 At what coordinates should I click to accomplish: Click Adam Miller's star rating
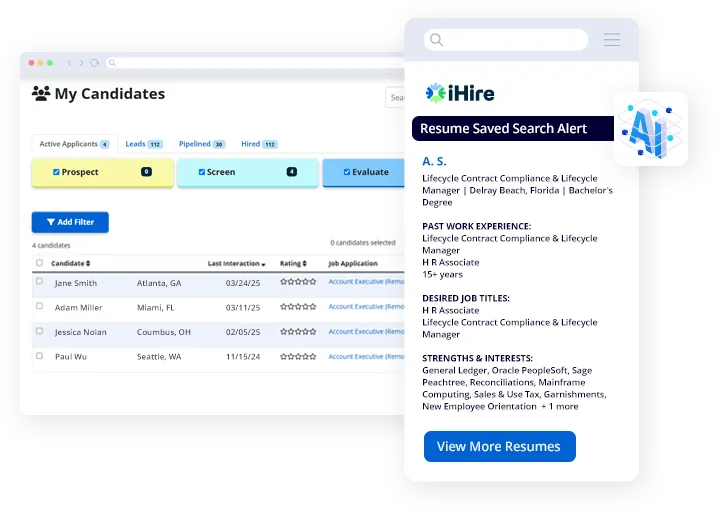[298, 306]
